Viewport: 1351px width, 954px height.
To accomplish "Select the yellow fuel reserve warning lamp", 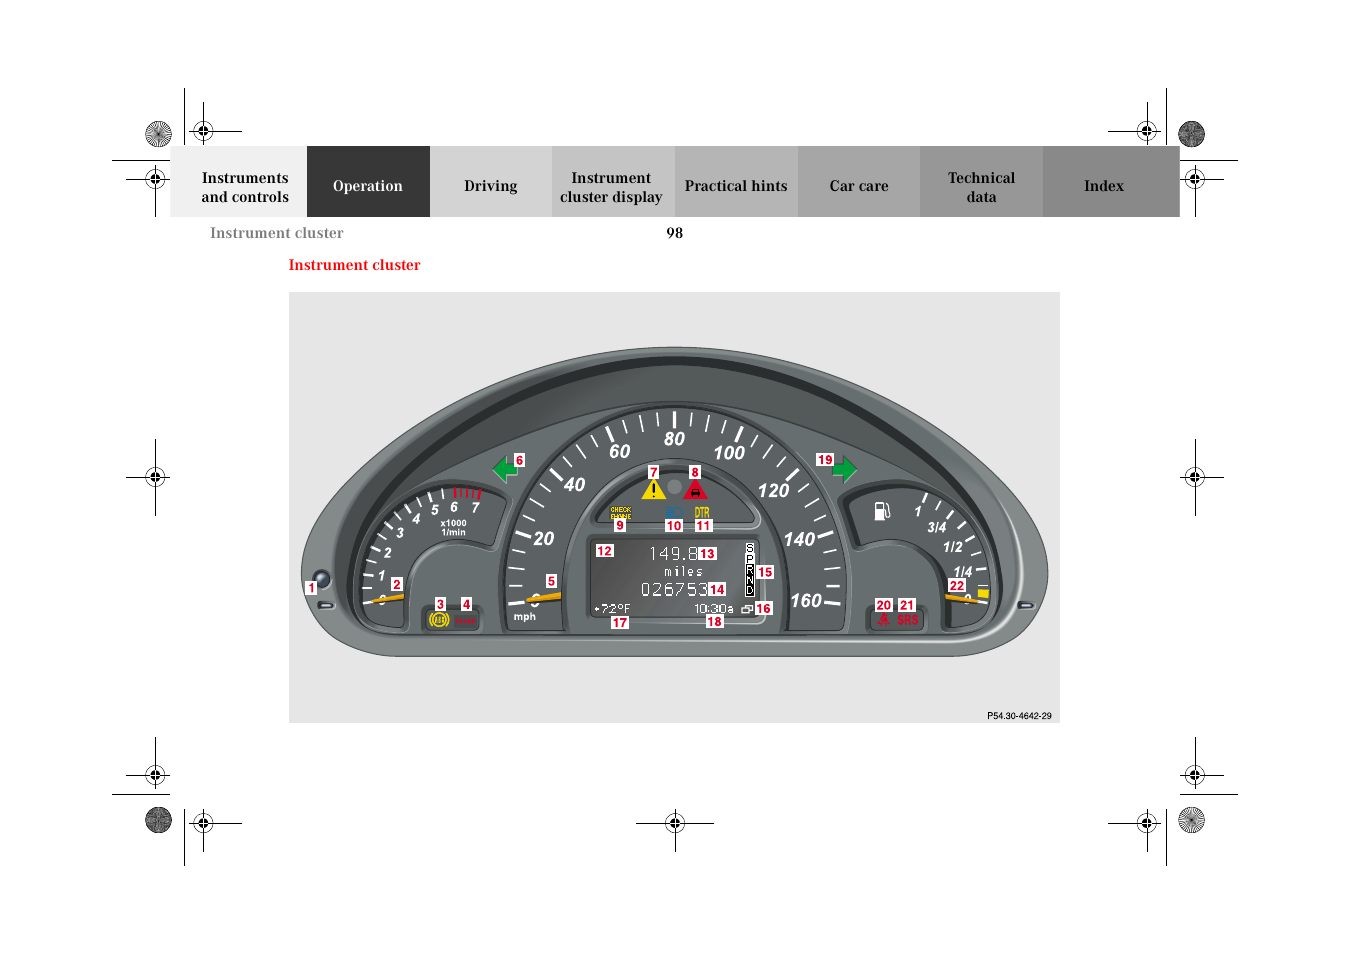I will pos(983,593).
